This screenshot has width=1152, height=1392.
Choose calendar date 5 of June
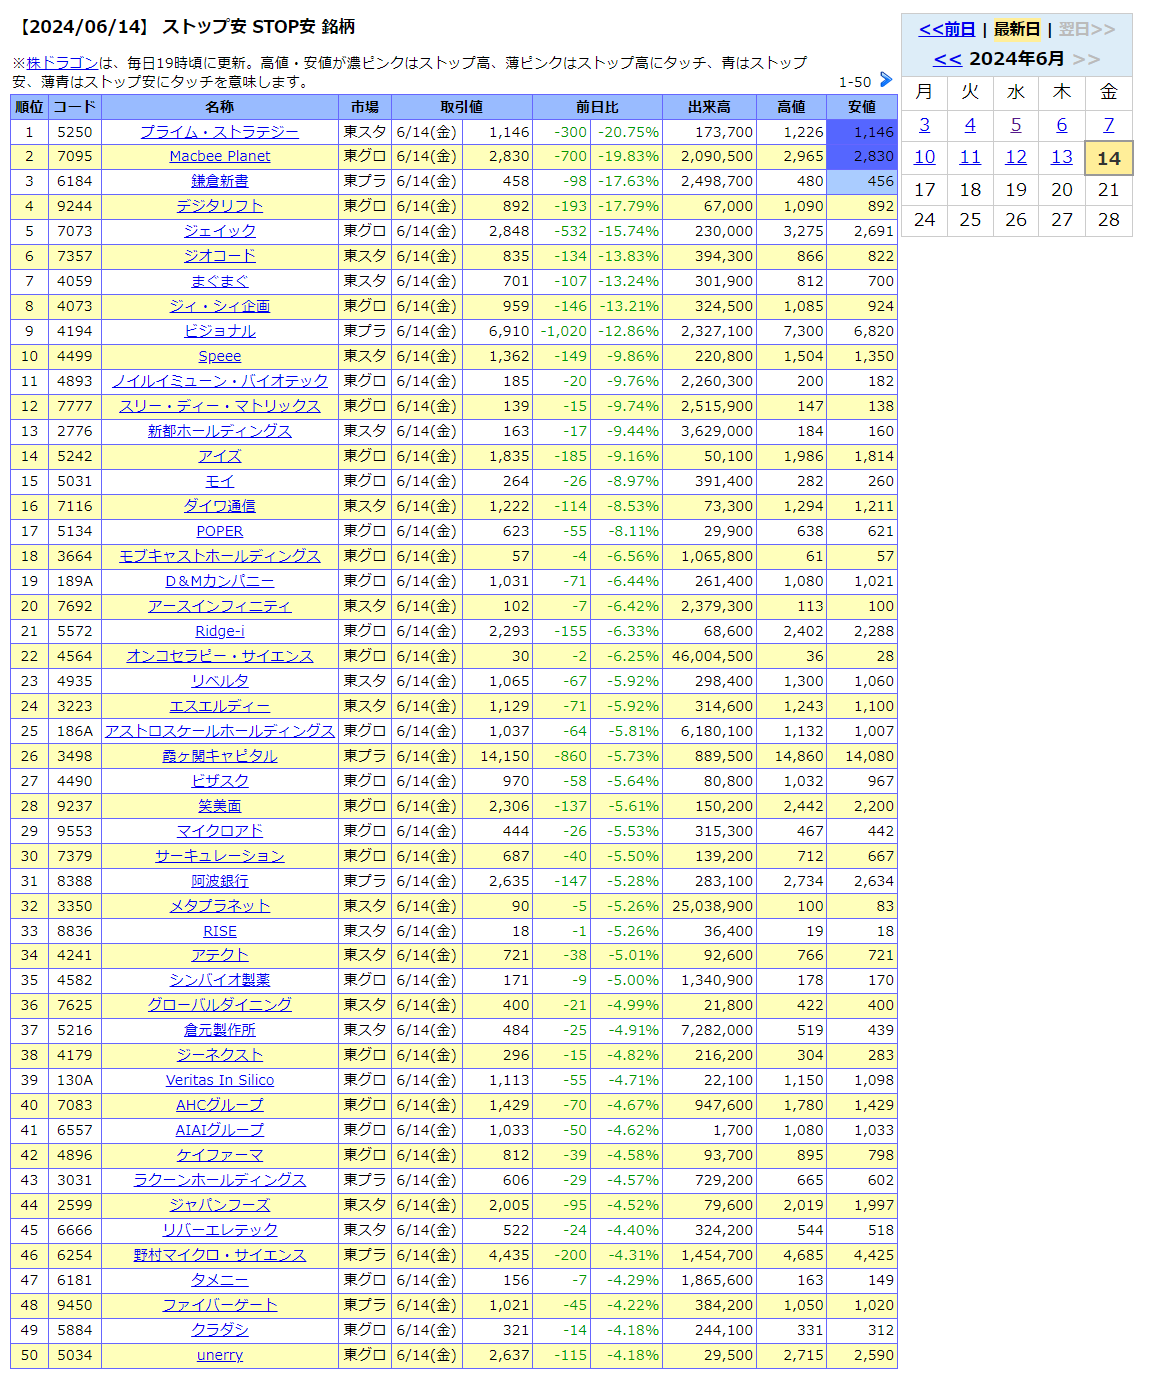coord(1016,125)
